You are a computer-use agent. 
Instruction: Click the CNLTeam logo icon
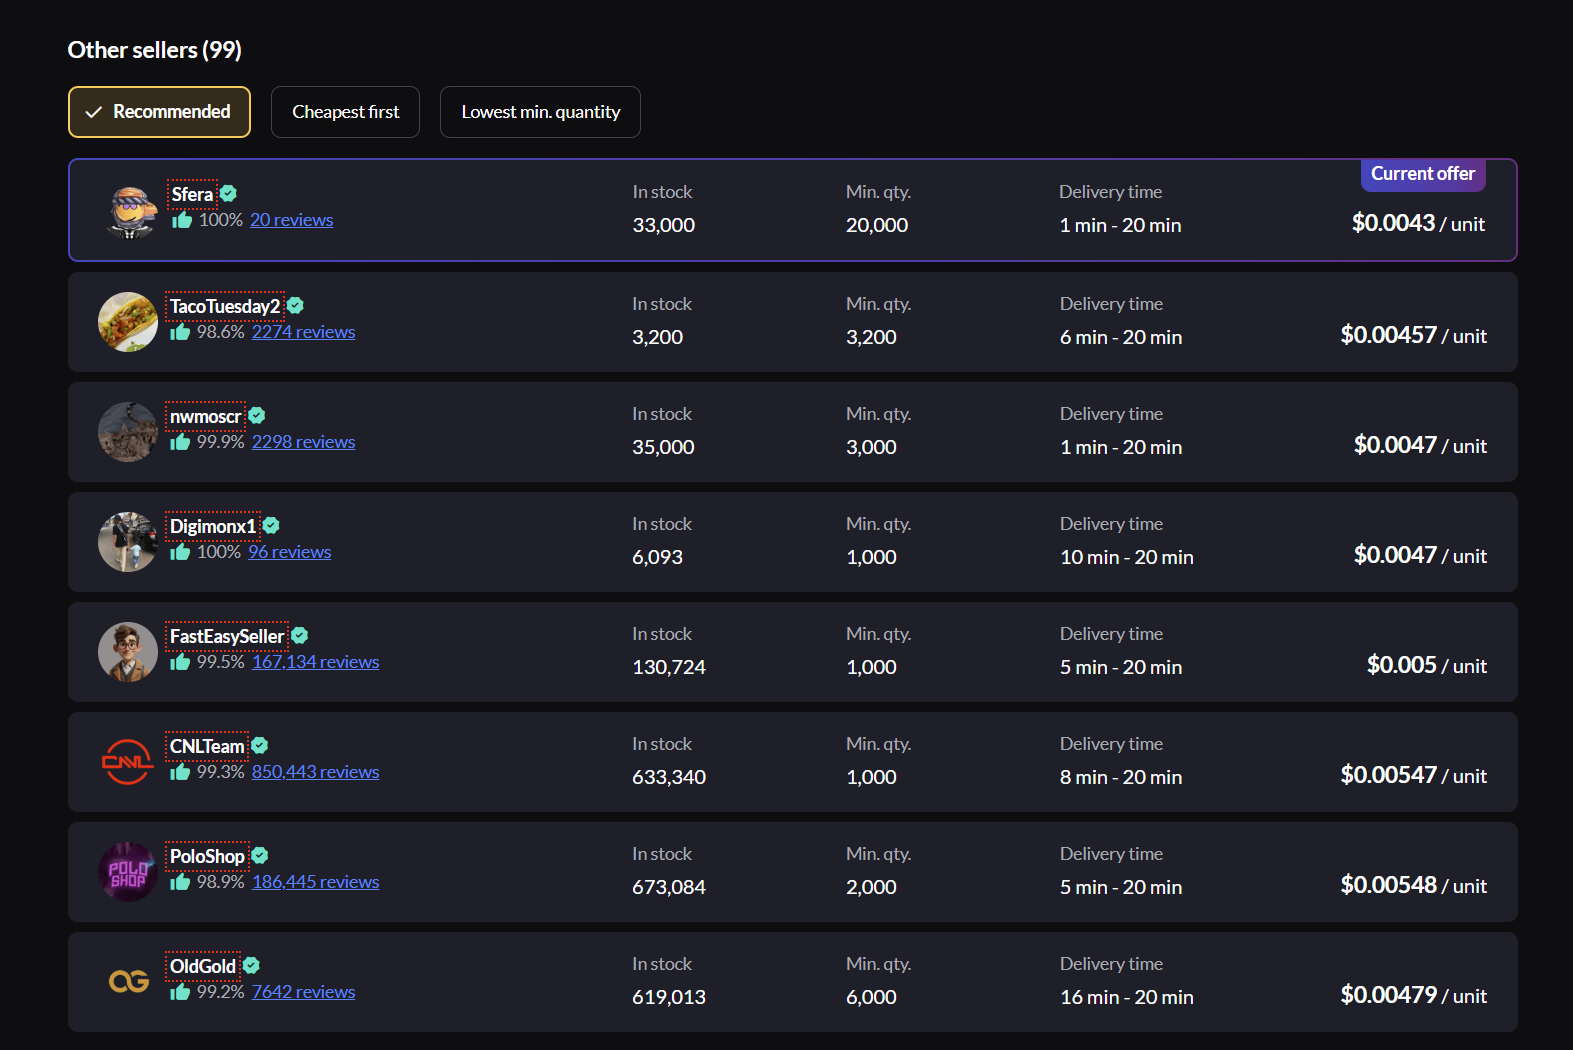pyautogui.click(x=128, y=762)
